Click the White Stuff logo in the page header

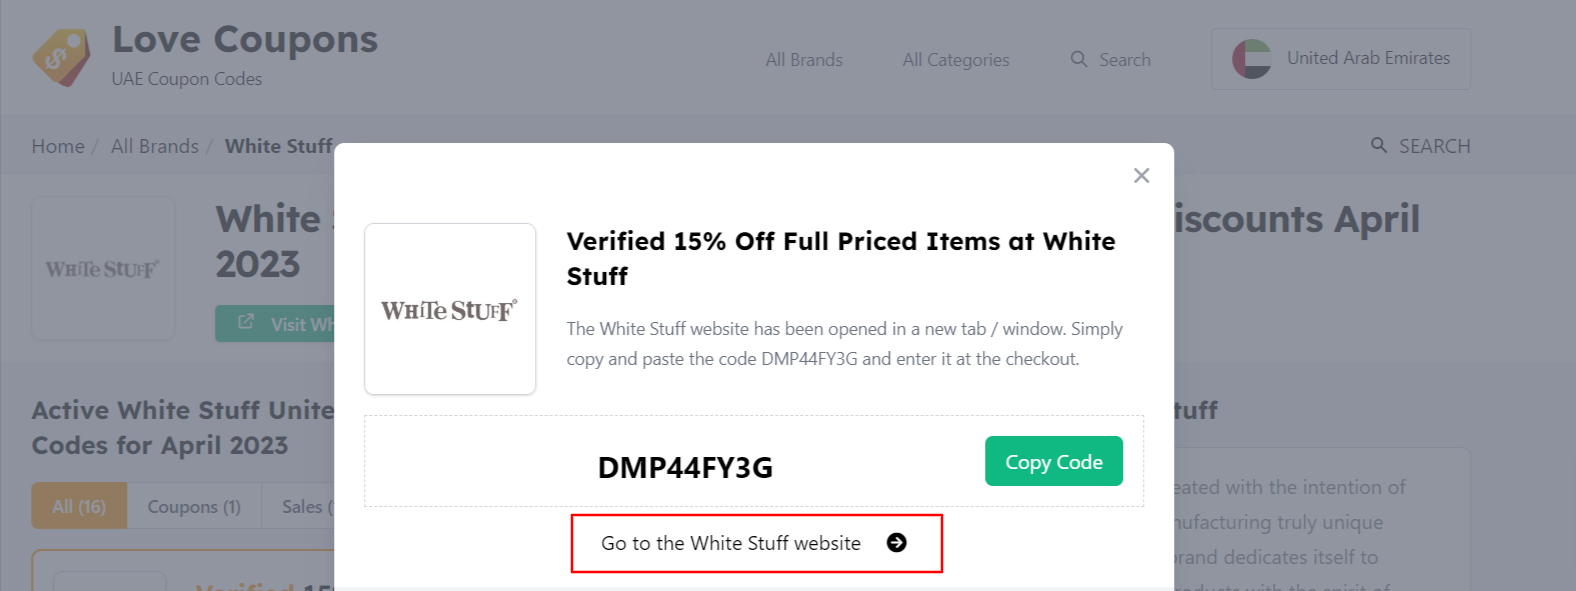(102, 267)
